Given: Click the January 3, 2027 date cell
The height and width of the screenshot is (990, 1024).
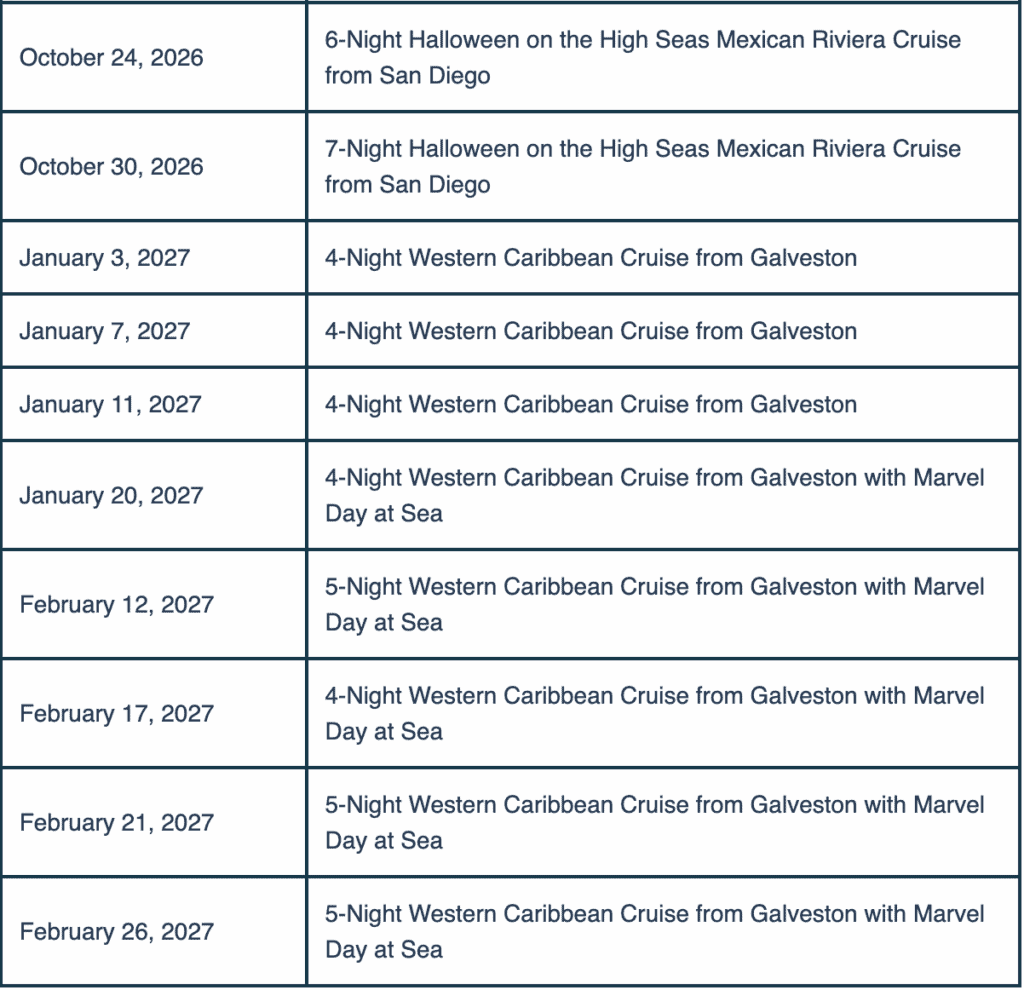Looking at the screenshot, I should click(104, 258).
